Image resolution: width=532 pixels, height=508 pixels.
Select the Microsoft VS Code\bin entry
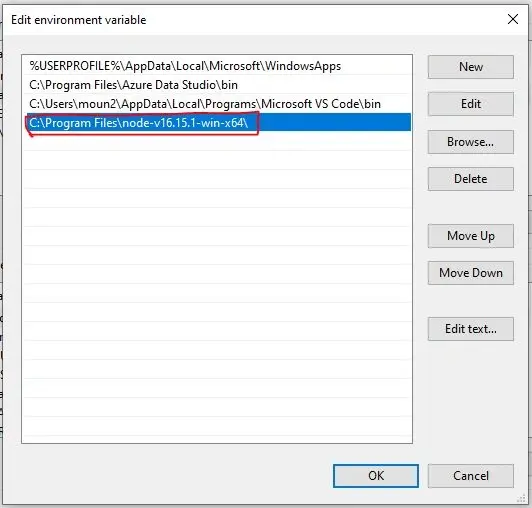[x=217, y=104]
